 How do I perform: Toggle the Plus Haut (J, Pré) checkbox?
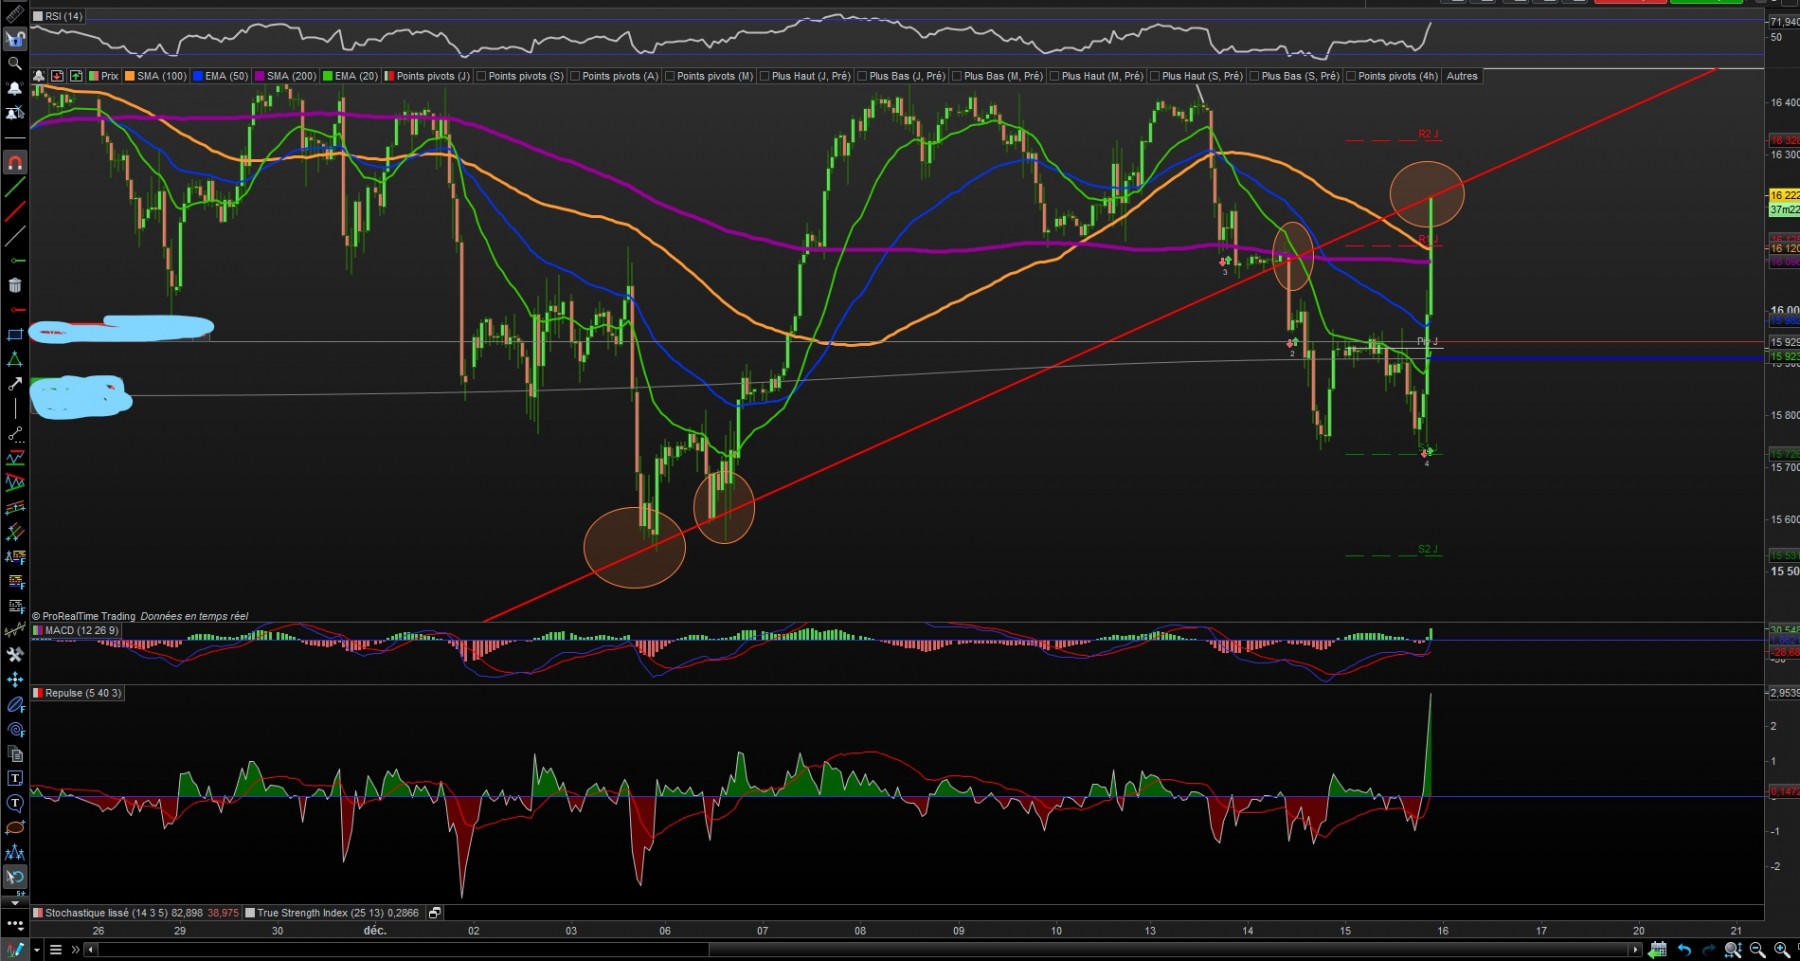point(765,76)
